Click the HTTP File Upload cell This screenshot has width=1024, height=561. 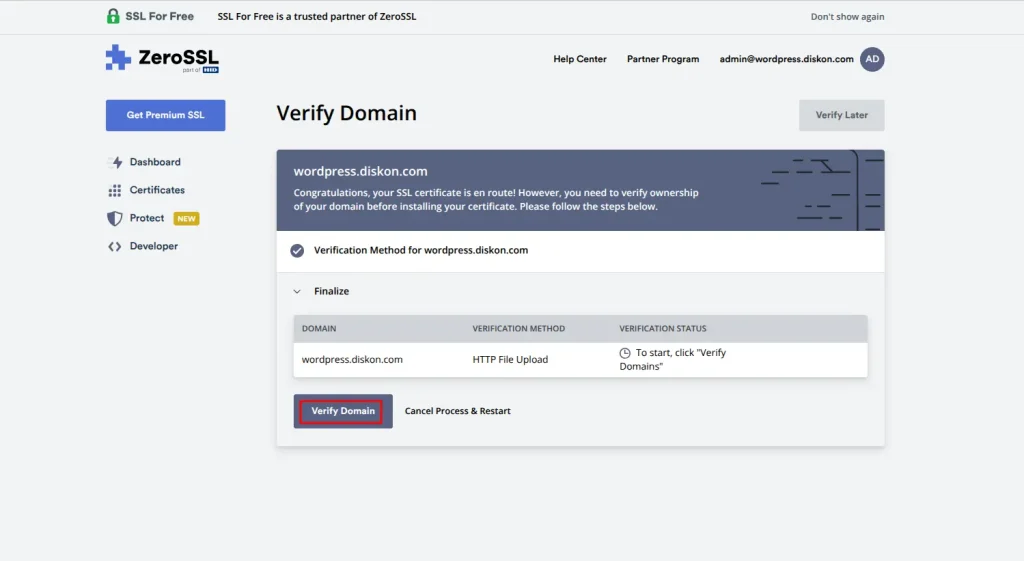pos(510,359)
